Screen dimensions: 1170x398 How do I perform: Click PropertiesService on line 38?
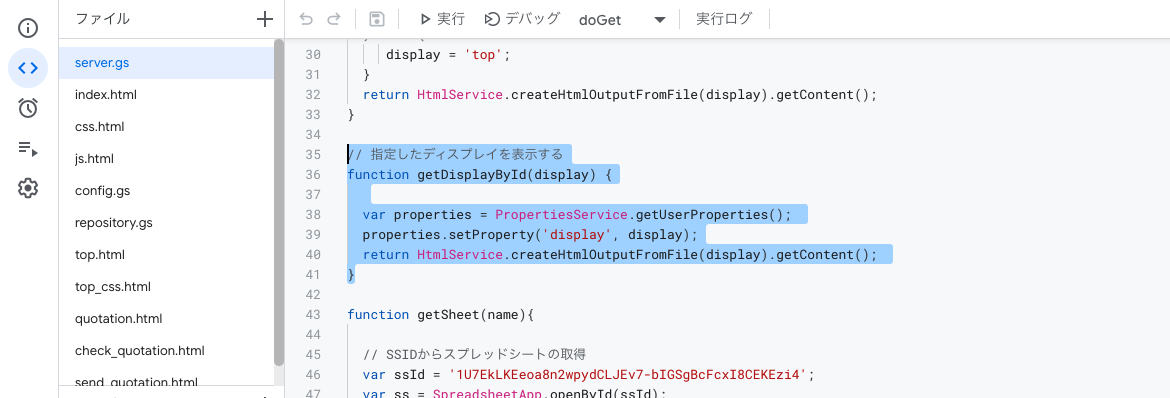561,215
